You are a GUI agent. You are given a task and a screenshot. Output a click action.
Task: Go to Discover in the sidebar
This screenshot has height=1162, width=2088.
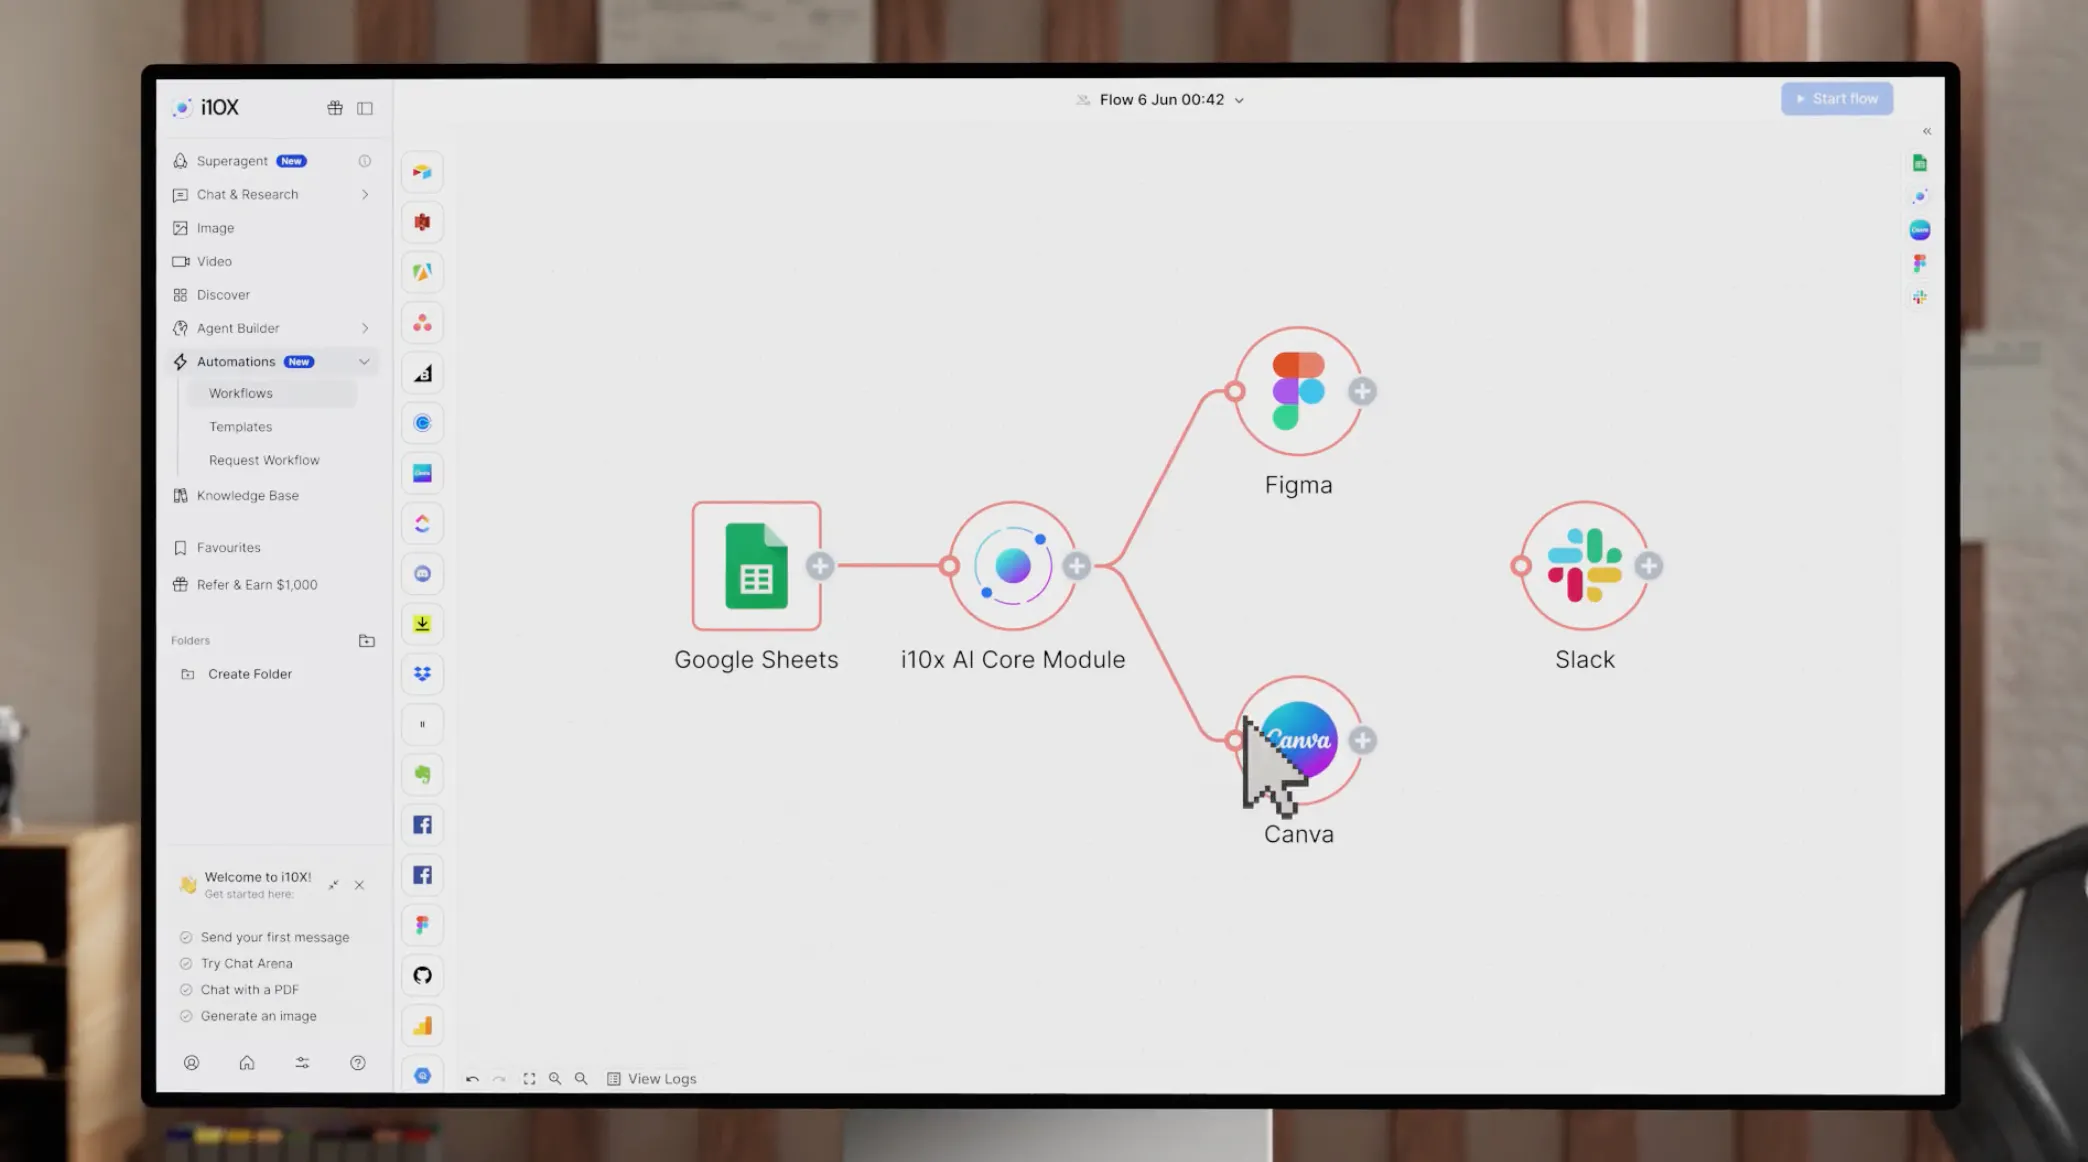click(x=223, y=295)
